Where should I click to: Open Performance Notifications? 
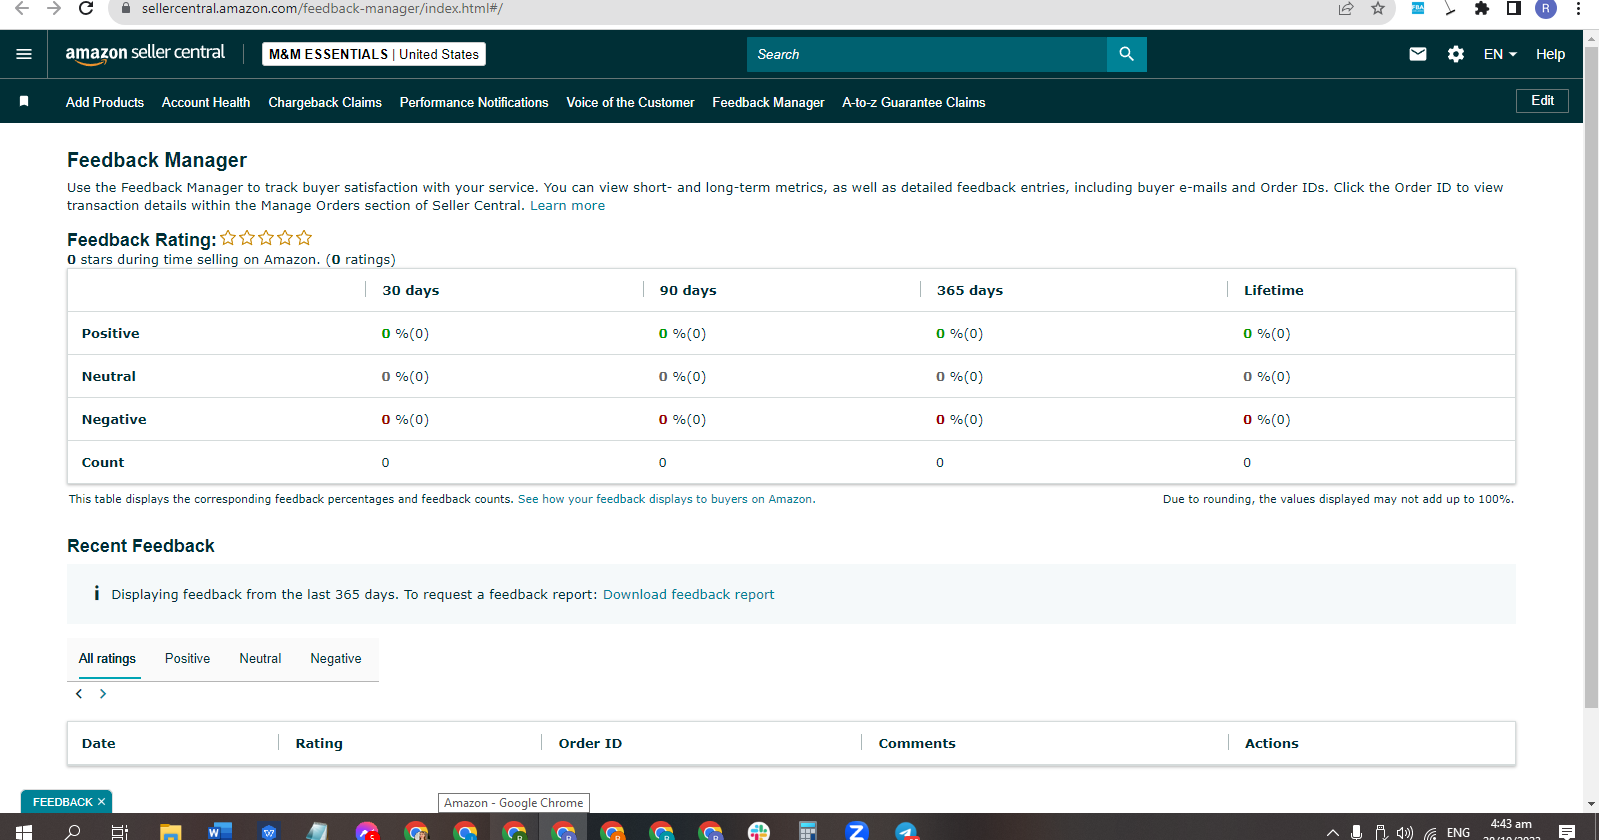point(474,102)
